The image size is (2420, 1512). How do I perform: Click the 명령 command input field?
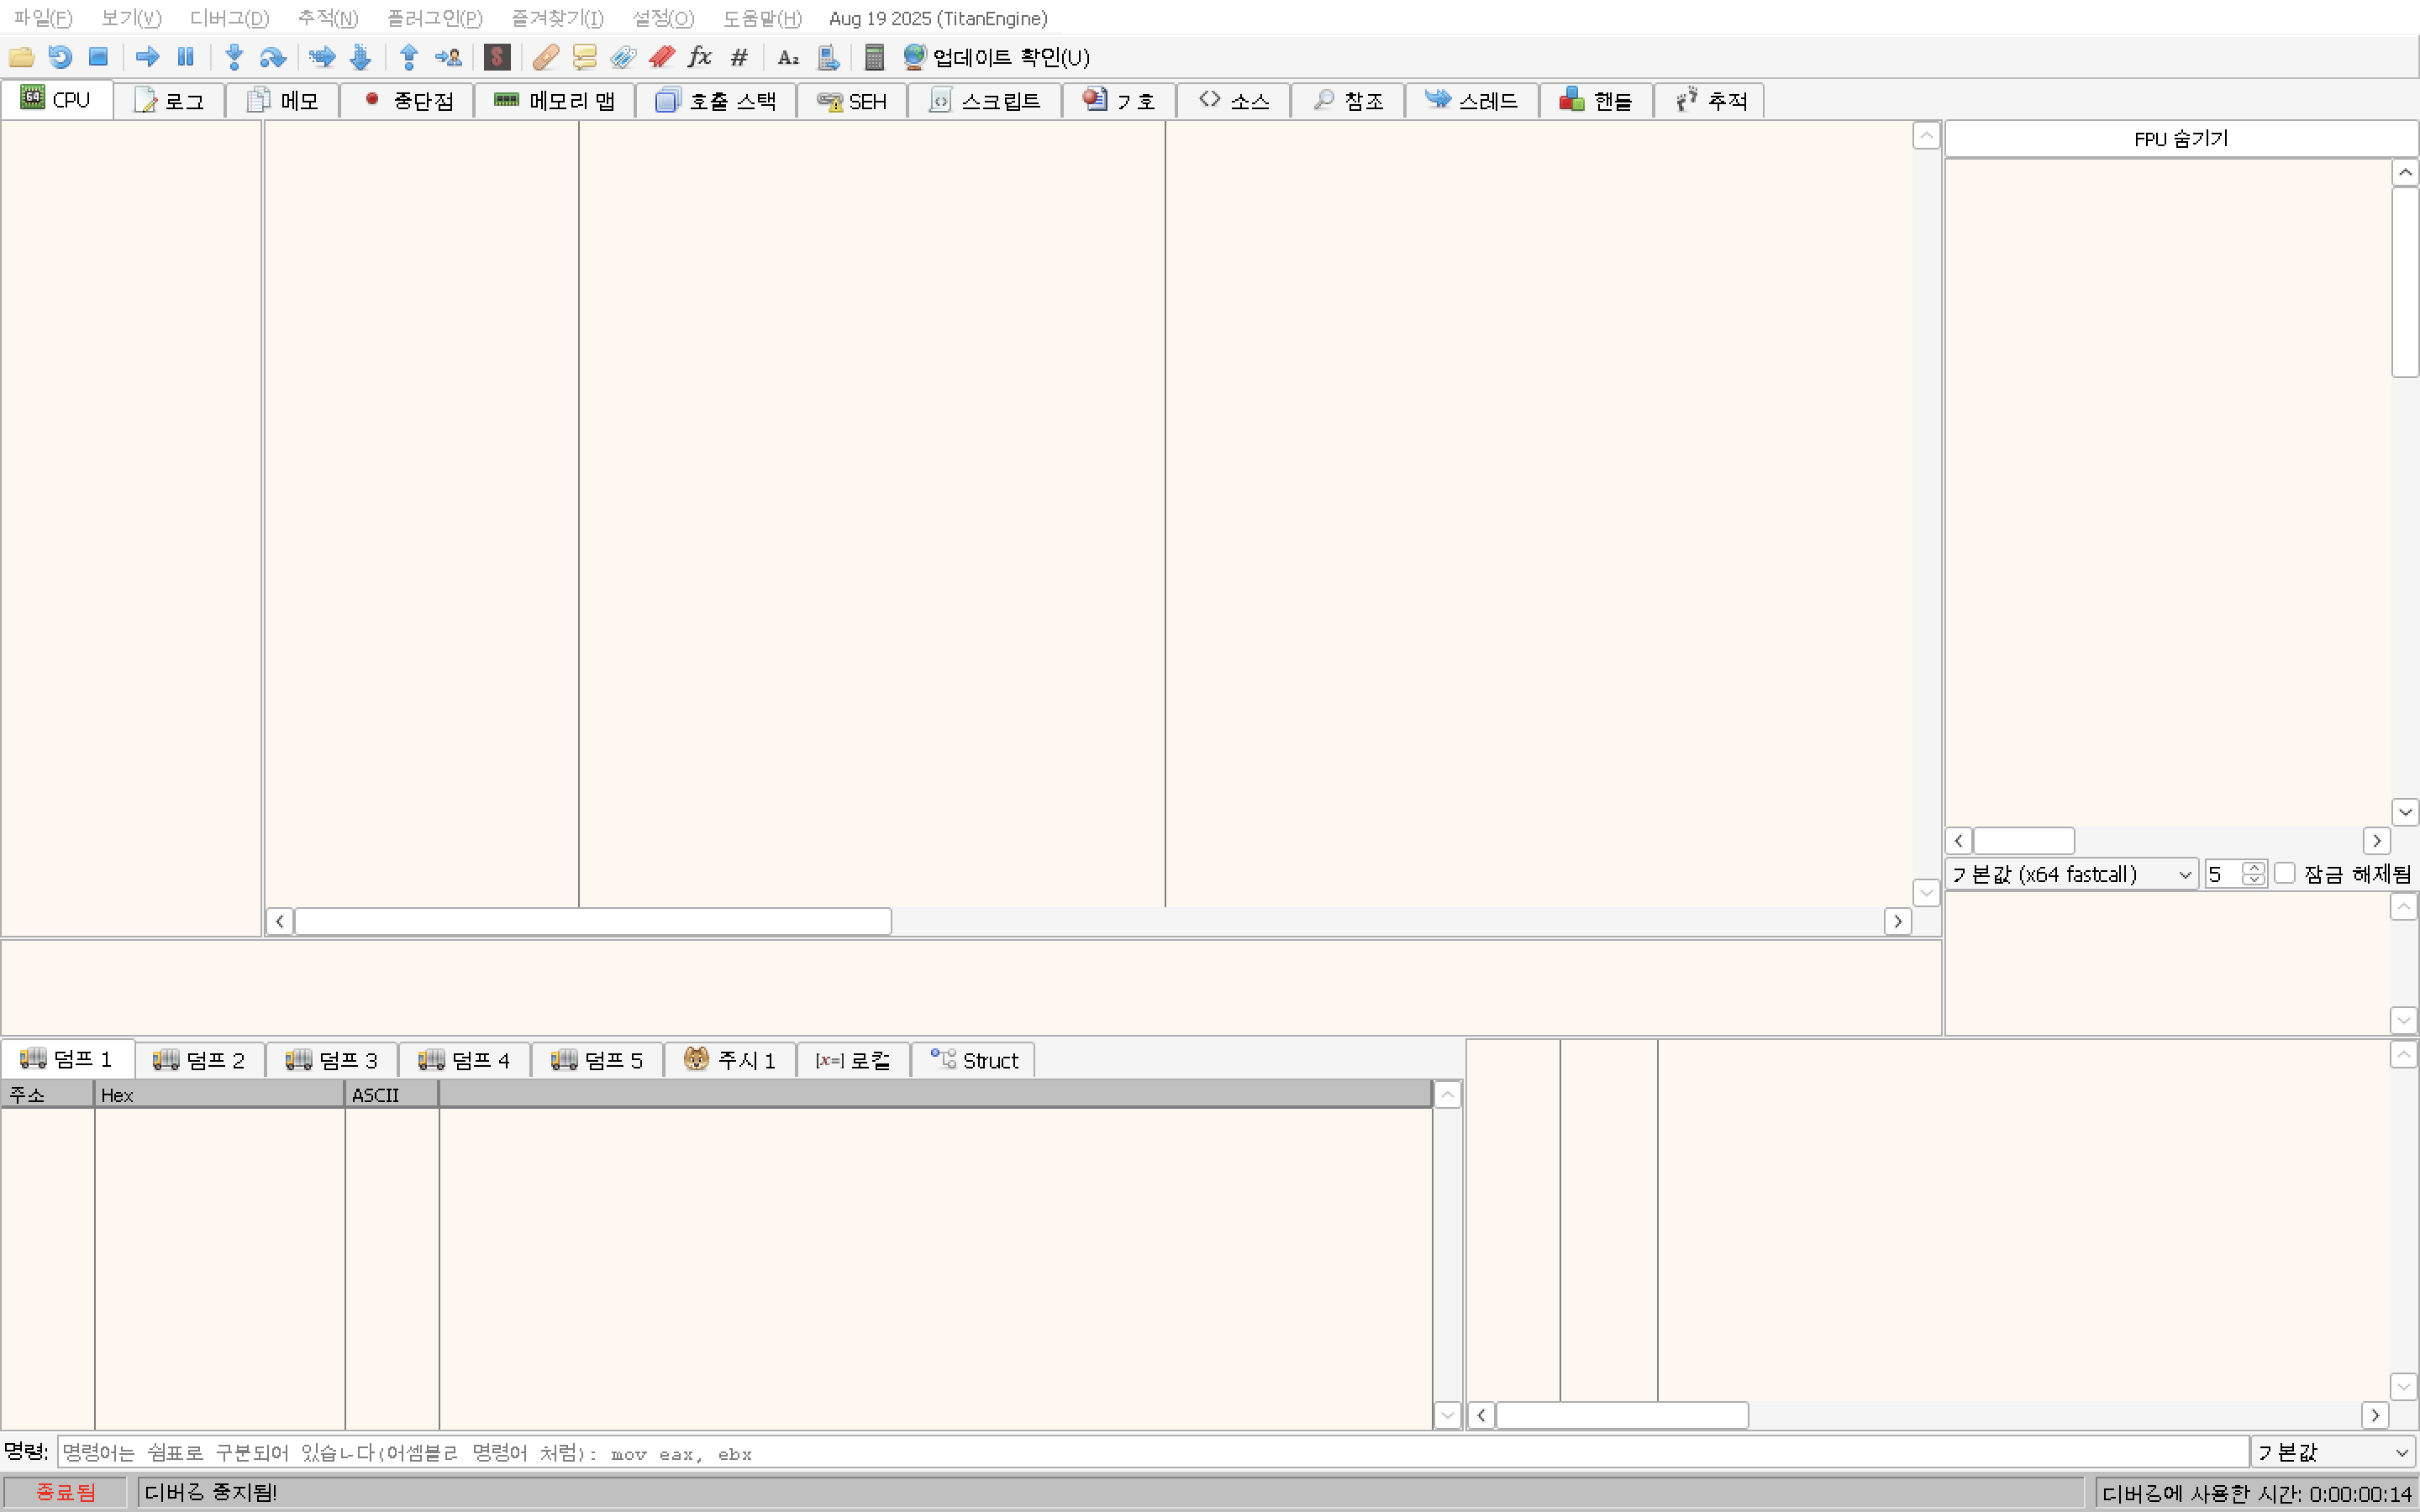coord(1150,1452)
